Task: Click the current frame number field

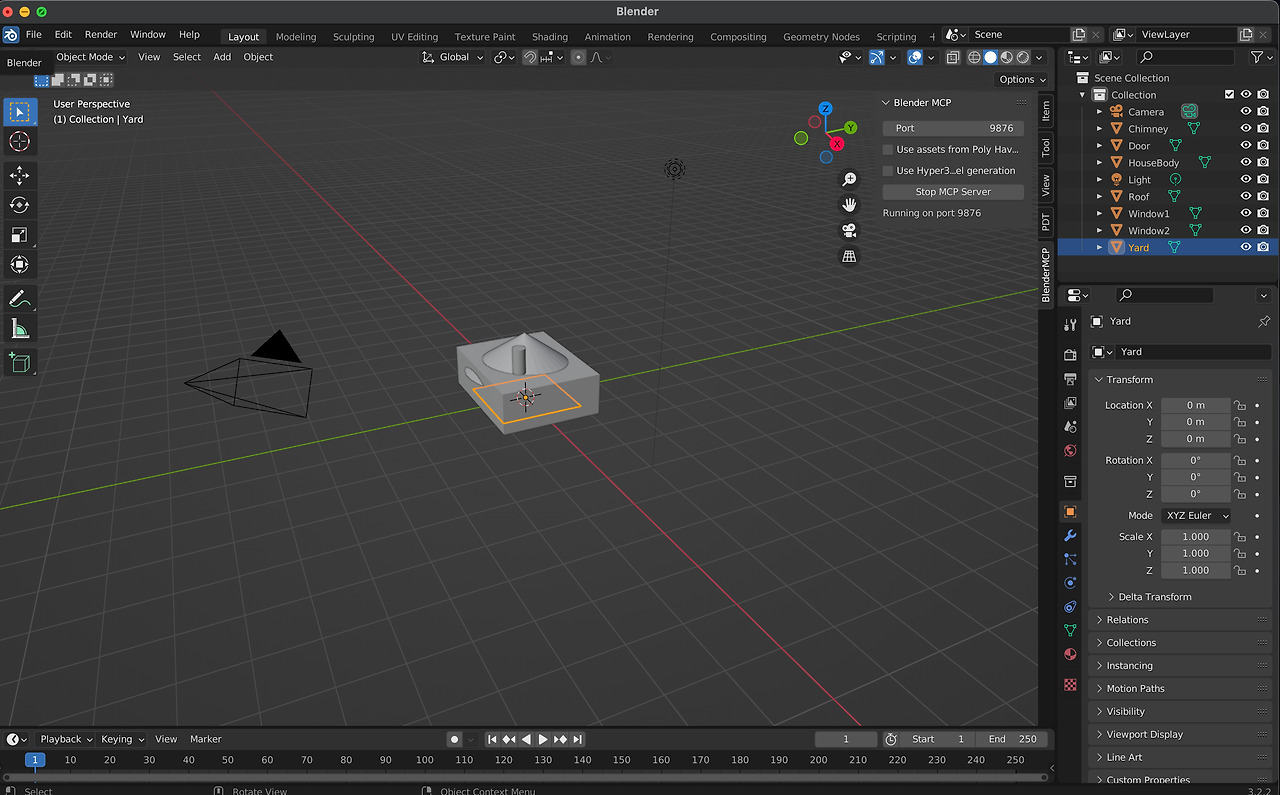Action: click(x=846, y=739)
